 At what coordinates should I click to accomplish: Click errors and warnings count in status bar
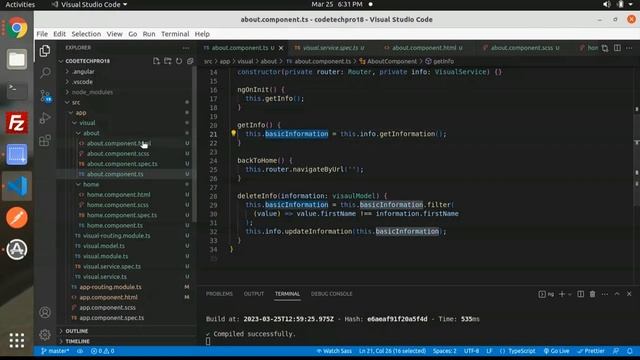(102, 351)
